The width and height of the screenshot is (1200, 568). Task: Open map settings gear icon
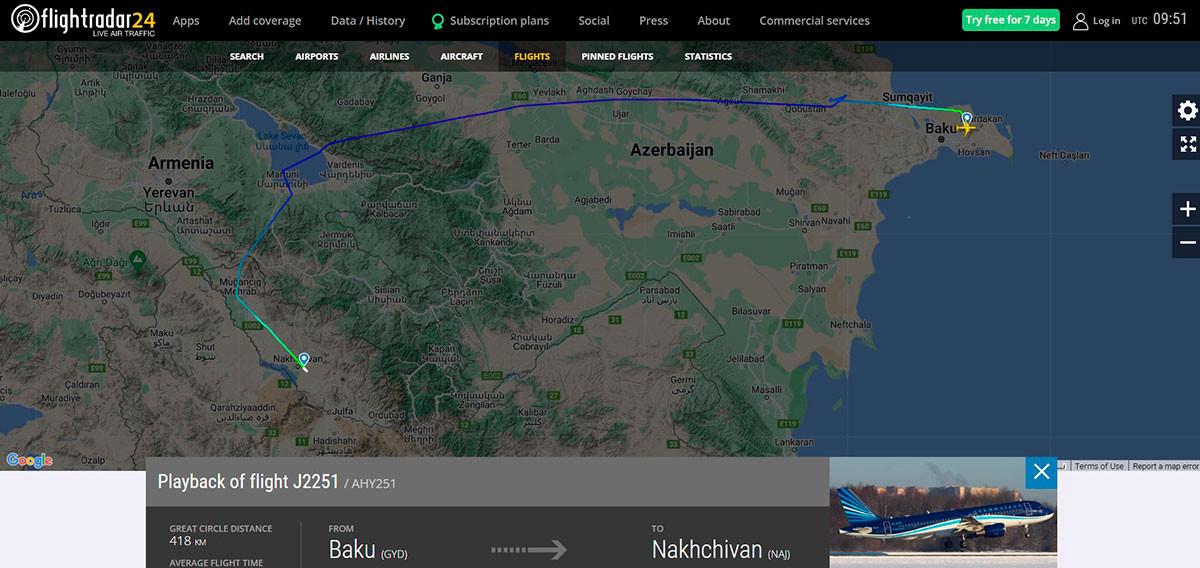1187,111
